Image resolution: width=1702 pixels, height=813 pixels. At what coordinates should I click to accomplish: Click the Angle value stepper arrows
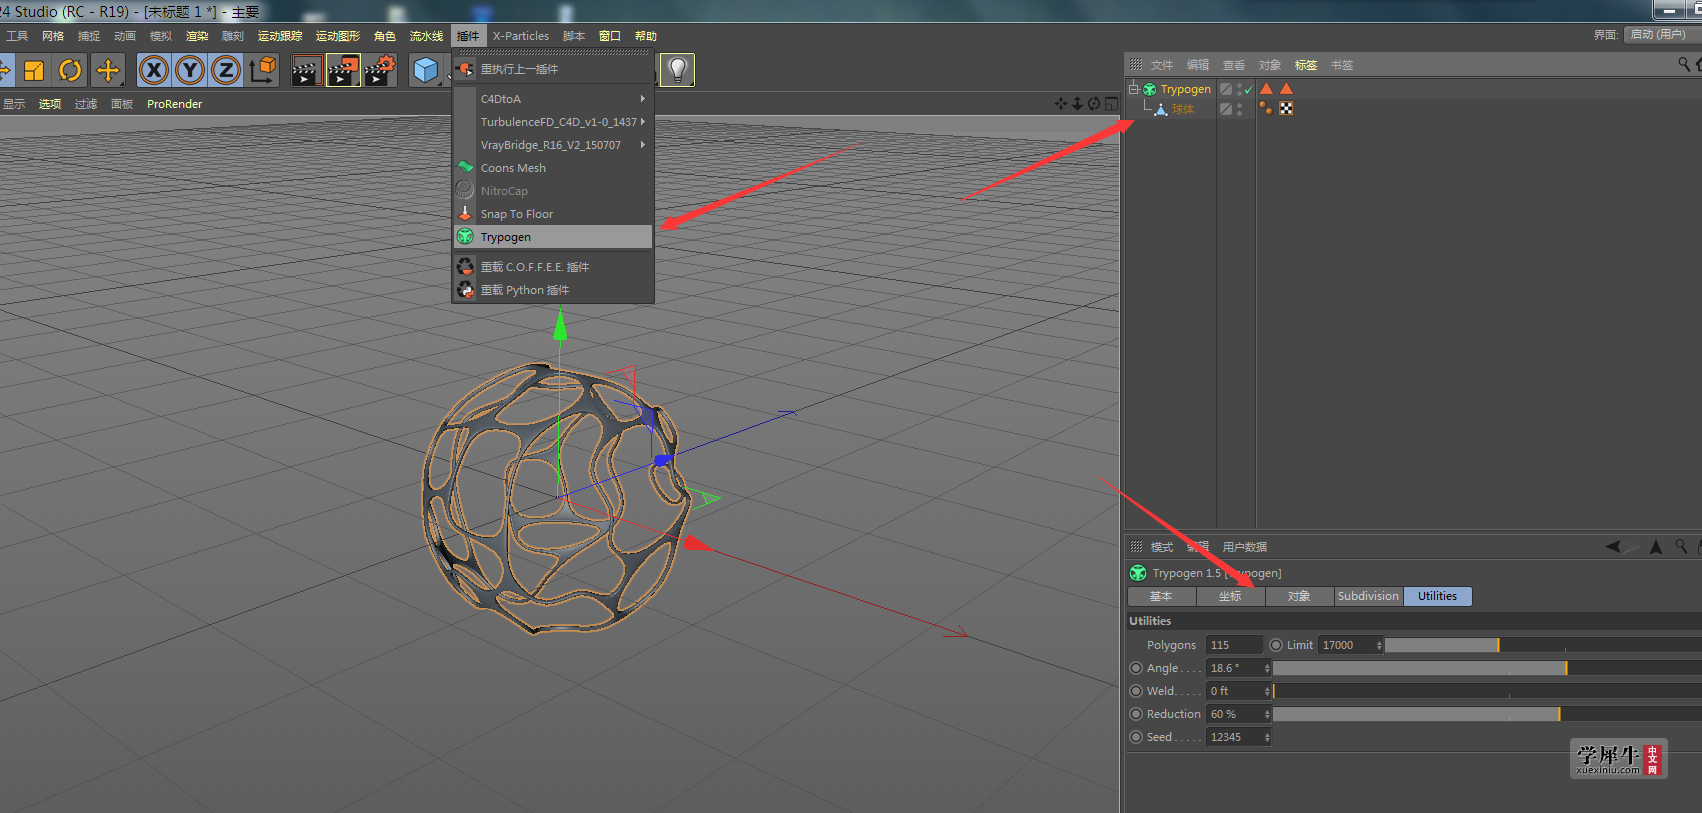coord(1267,668)
